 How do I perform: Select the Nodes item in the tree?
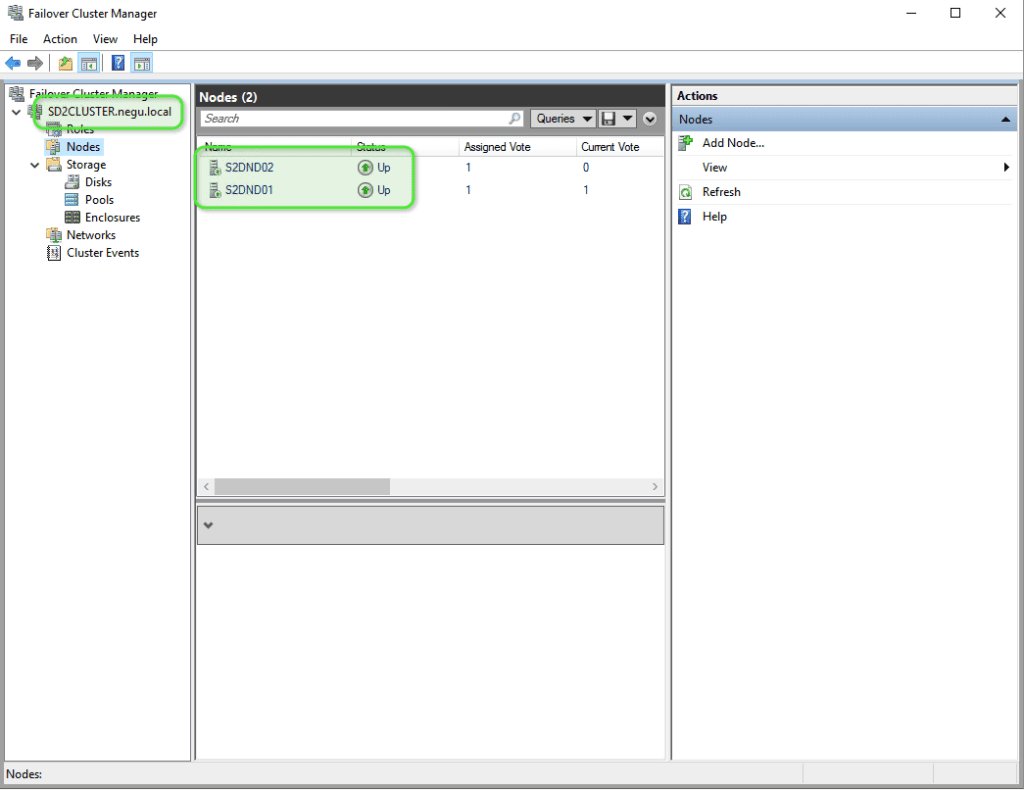coord(83,146)
